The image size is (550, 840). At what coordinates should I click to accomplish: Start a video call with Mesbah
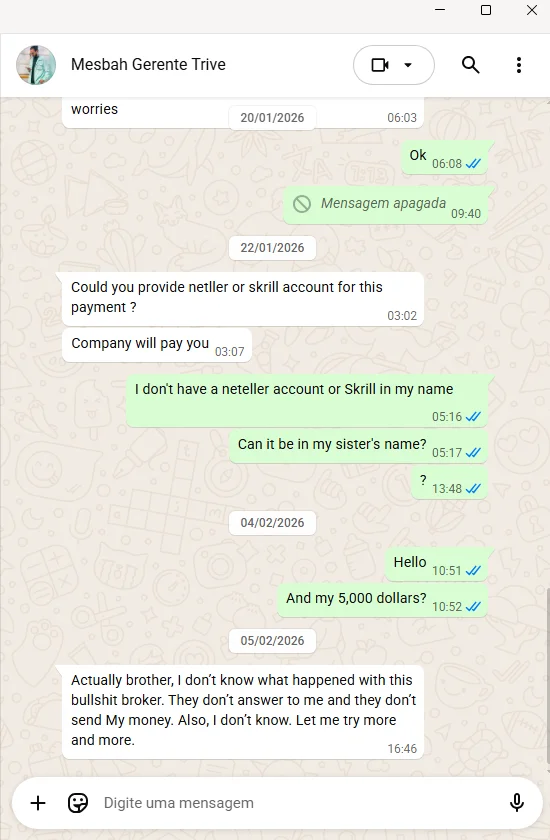pos(380,65)
